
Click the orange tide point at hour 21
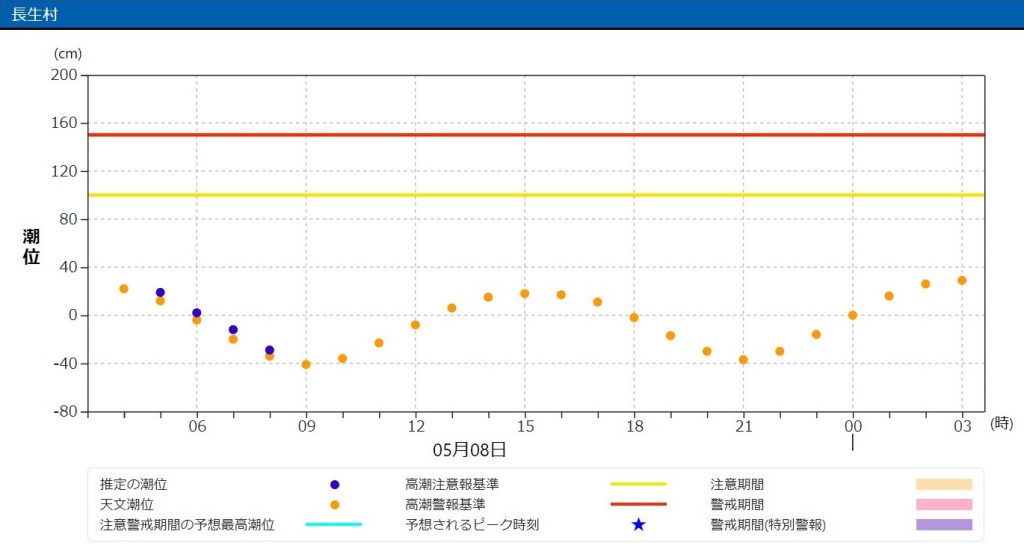[743, 360]
